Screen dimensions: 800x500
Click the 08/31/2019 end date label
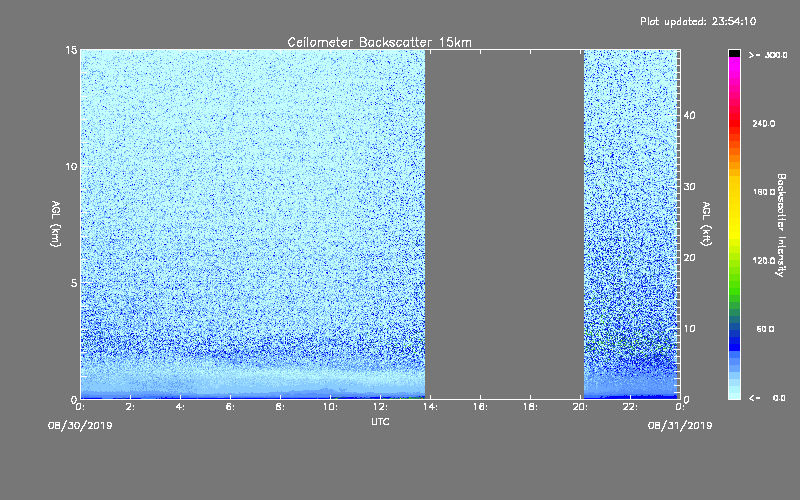point(680,426)
